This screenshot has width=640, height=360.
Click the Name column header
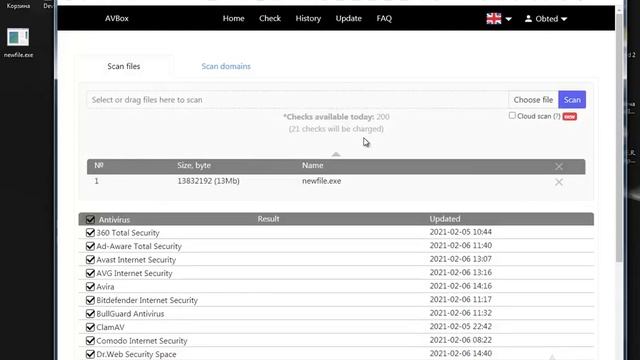(313, 165)
